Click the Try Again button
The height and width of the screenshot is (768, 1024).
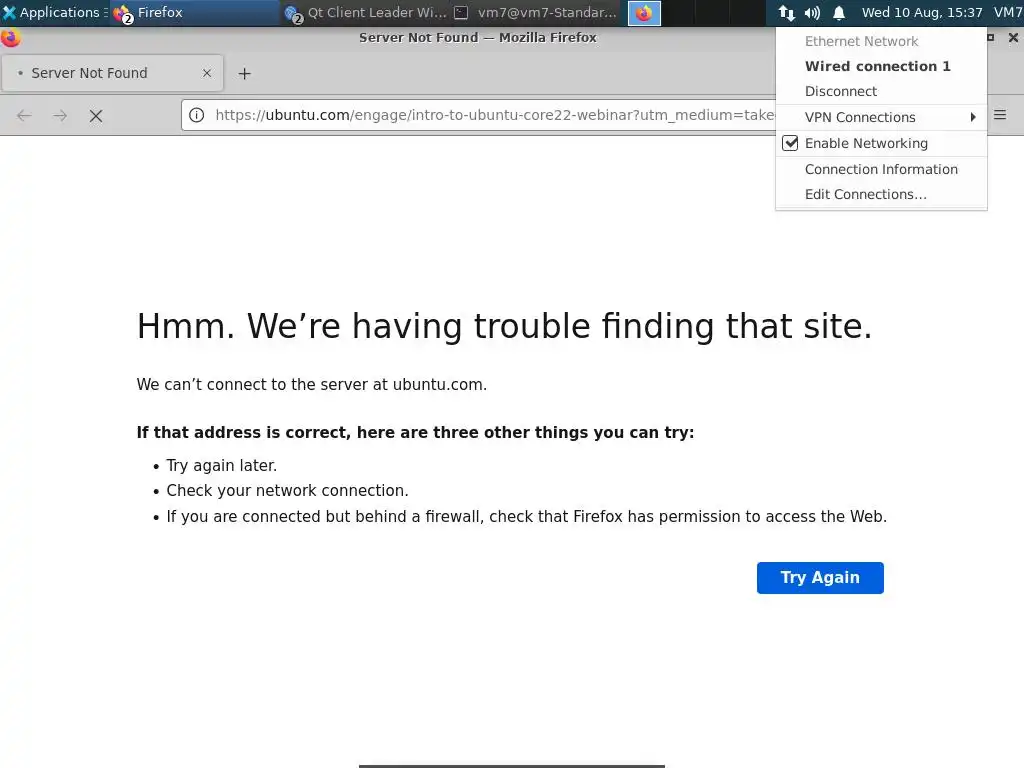[x=820, y=577]
